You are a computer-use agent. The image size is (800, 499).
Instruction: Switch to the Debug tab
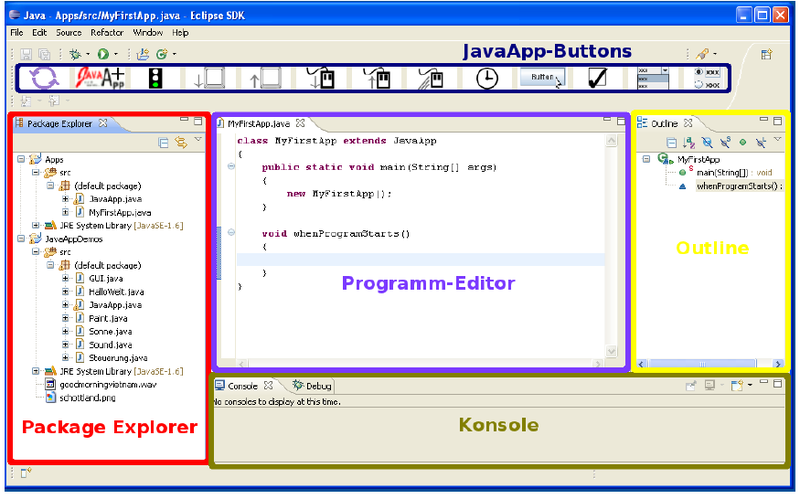[312, 386]
